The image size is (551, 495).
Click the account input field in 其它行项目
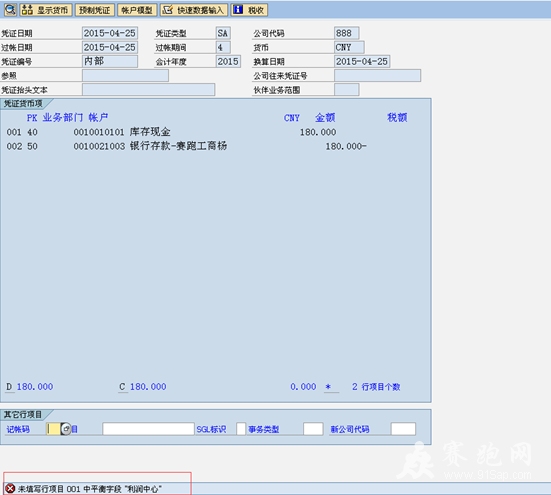(x=148, y=429)
